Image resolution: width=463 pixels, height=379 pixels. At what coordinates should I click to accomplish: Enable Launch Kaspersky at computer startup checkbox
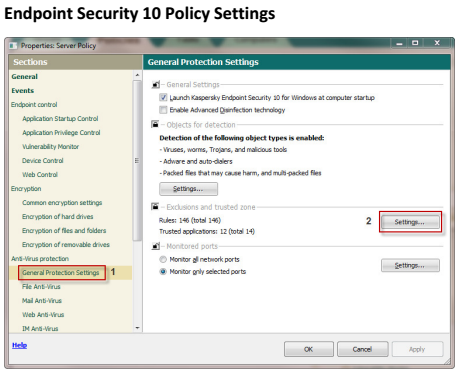pyautogui.click(x=163, y=98)
